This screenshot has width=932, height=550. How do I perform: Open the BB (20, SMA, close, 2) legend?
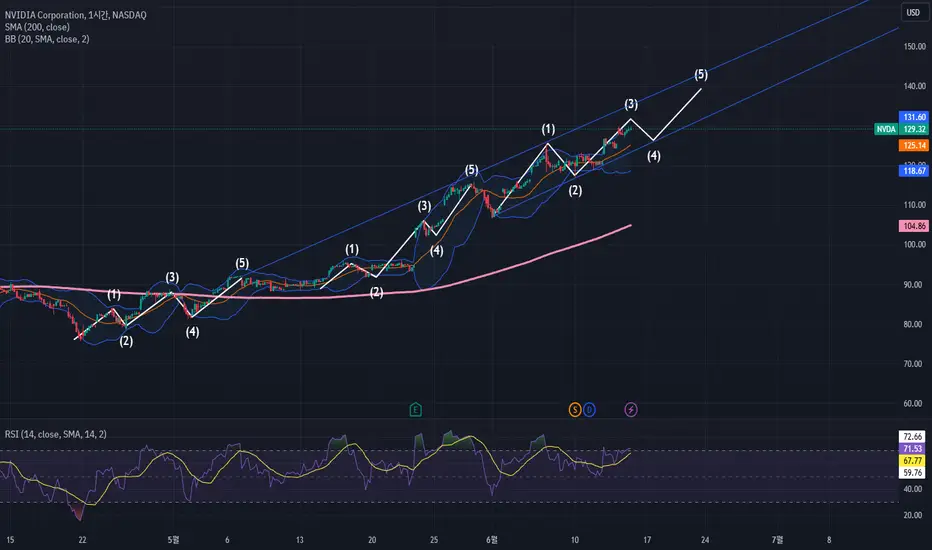(47, 39)
